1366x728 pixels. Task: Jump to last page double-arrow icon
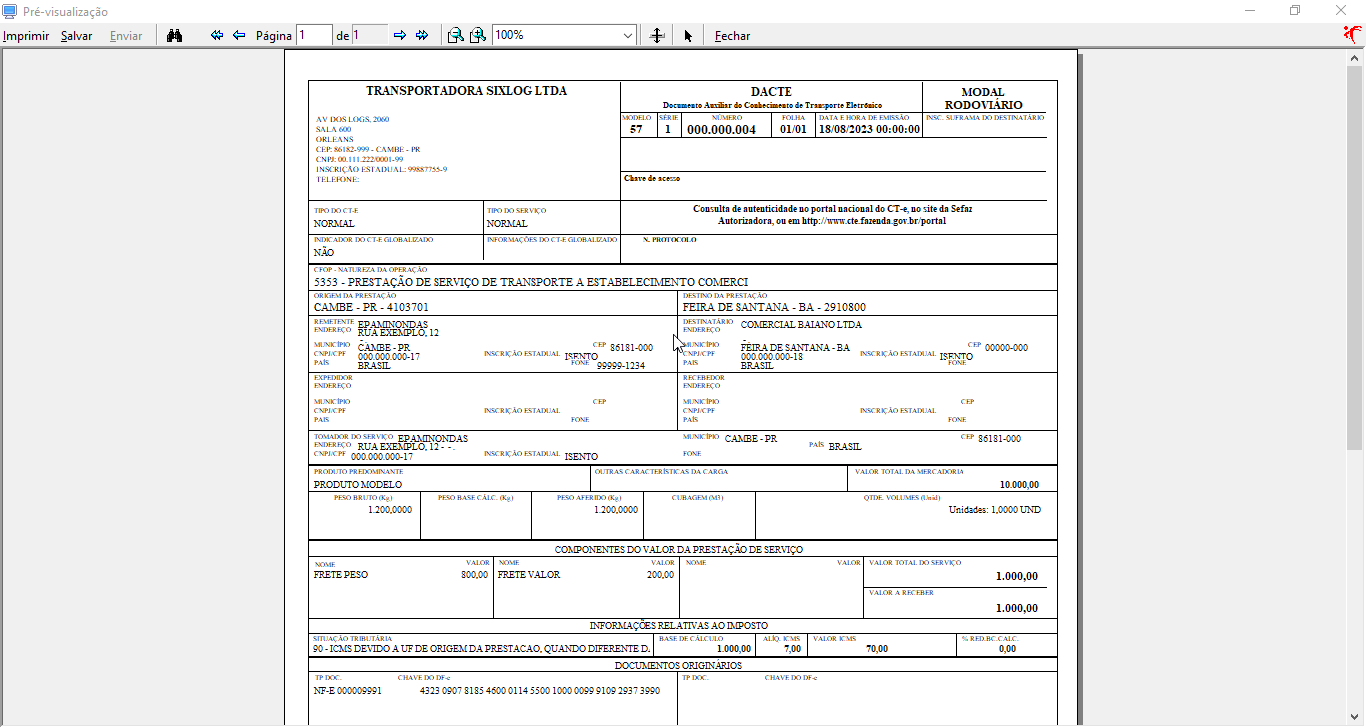pos(422,35)
